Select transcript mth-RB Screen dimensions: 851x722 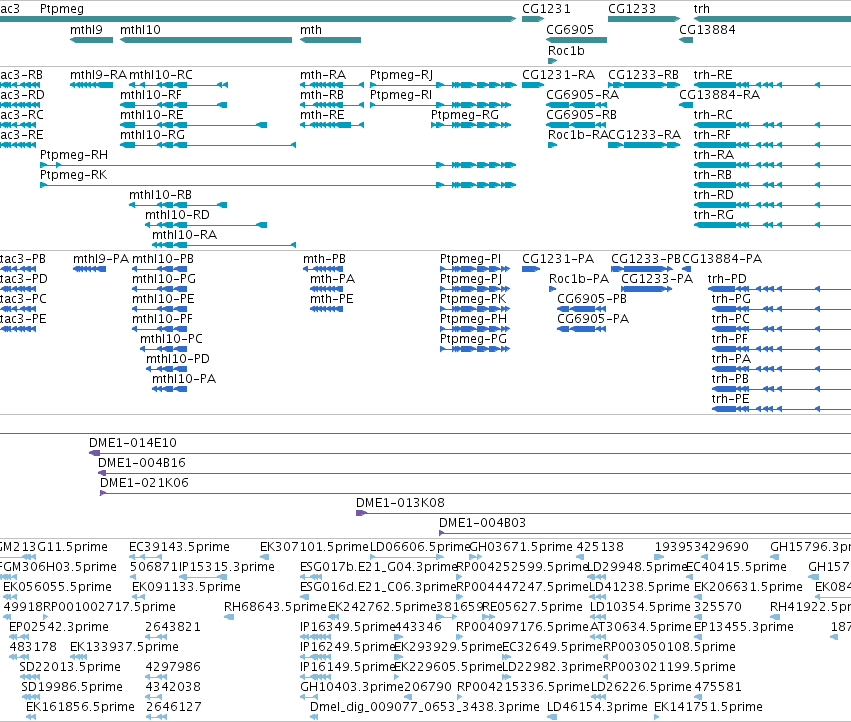tap(332, 105)
